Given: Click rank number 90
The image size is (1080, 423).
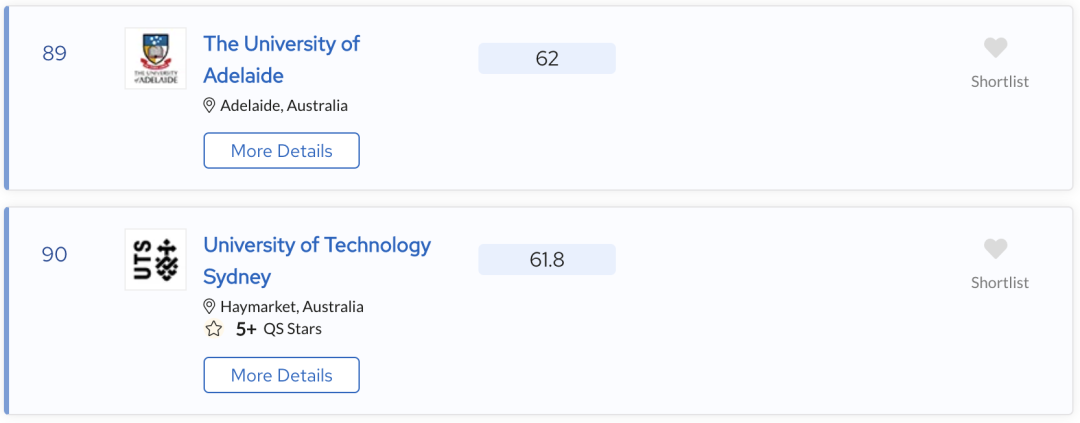Looking at the screenshot, I should click(x=54, y=255).
